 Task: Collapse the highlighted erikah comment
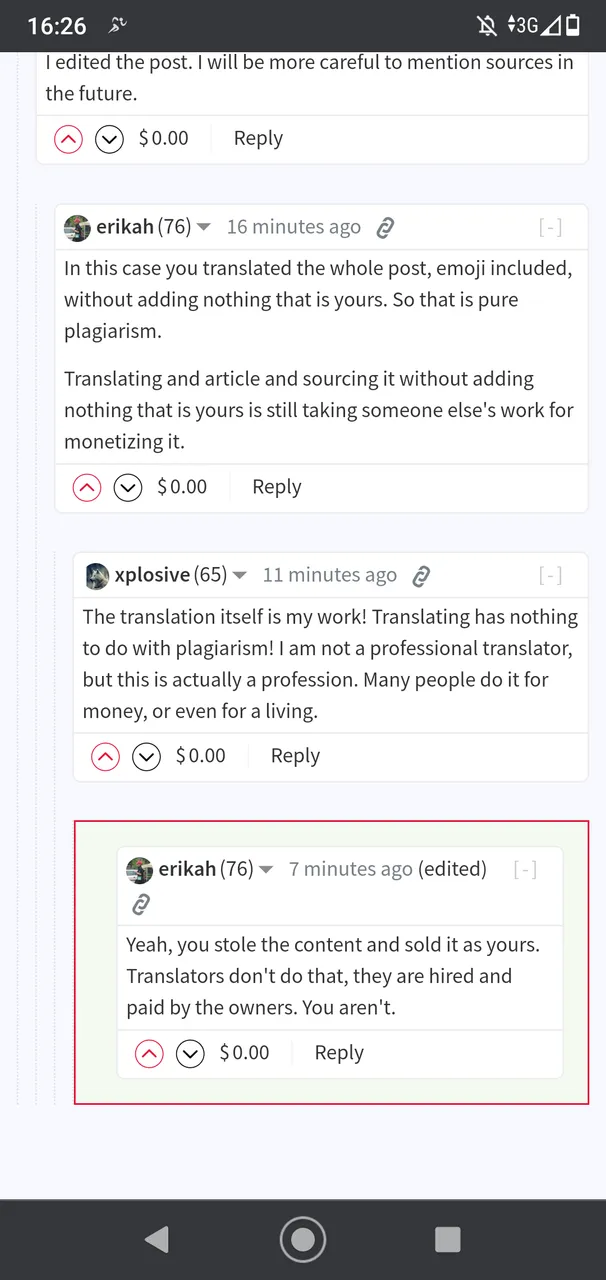coord(525,870)
